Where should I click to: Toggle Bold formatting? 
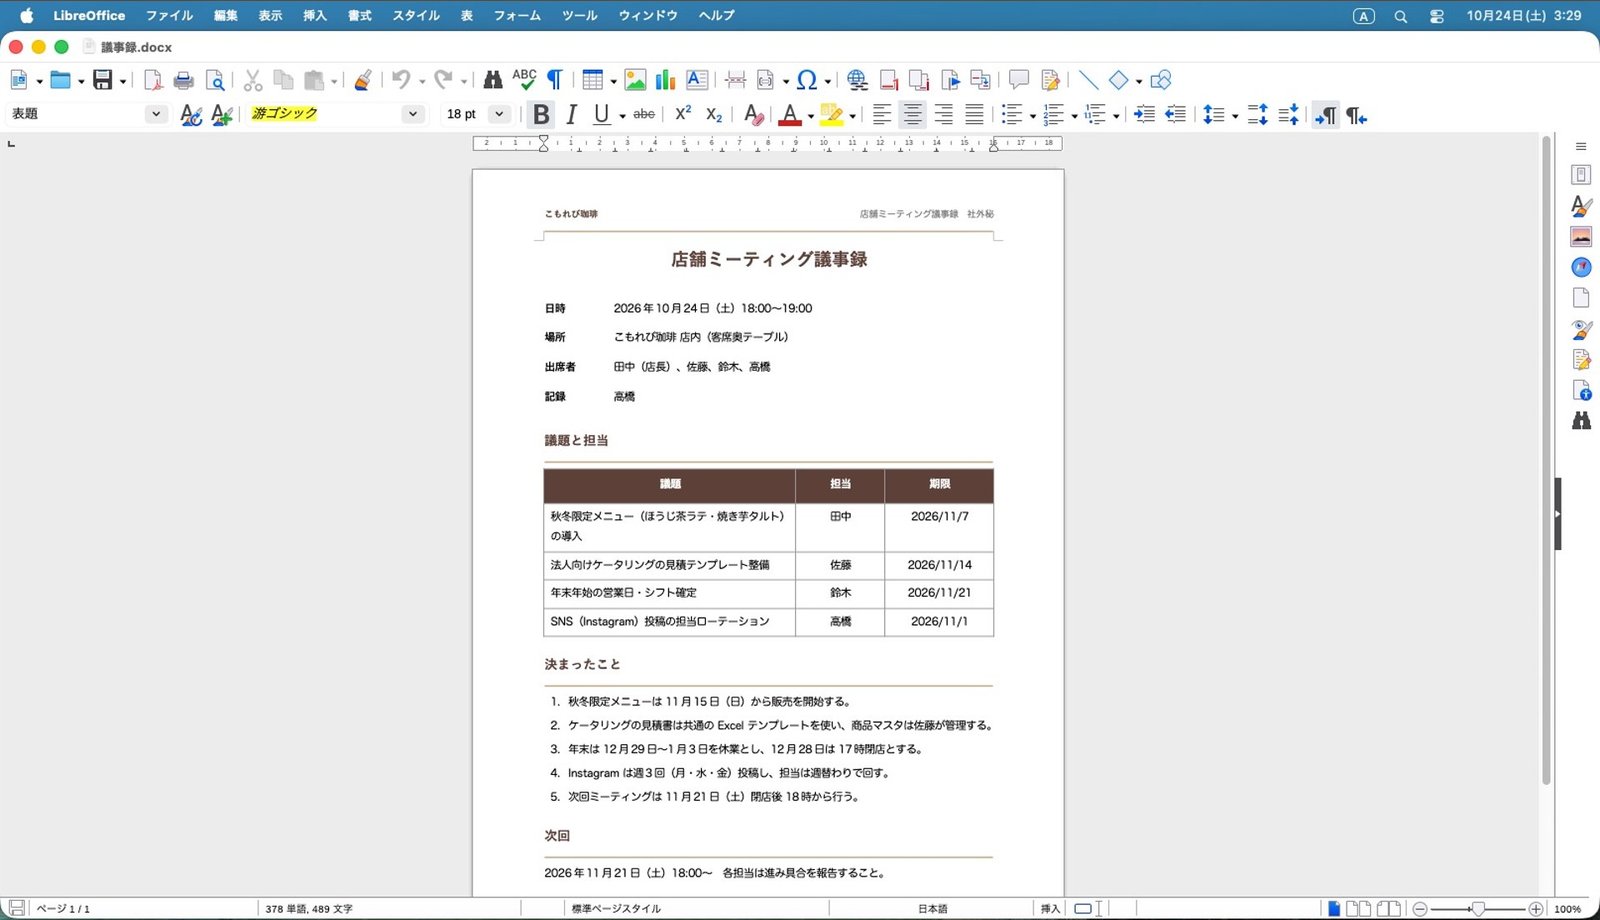541,115
